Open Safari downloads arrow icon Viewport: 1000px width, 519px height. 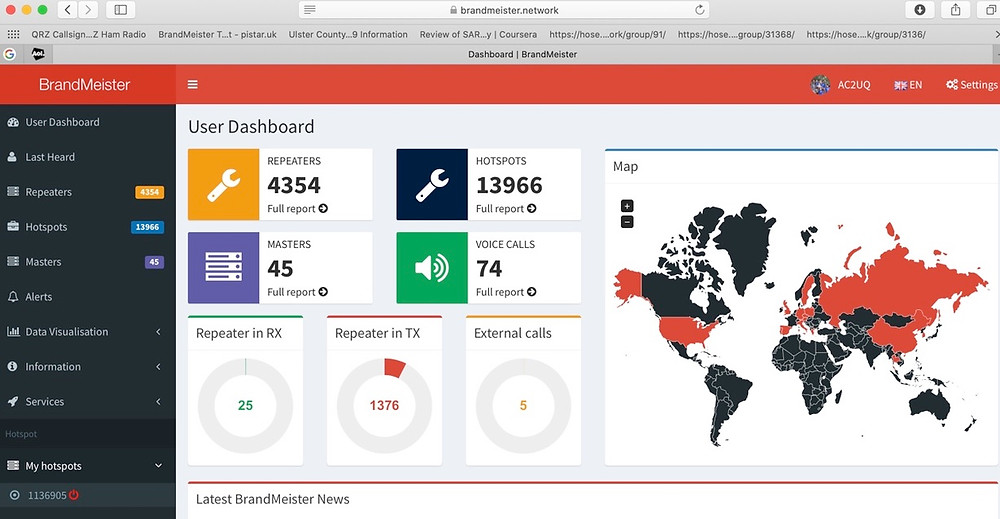[920, 10]
